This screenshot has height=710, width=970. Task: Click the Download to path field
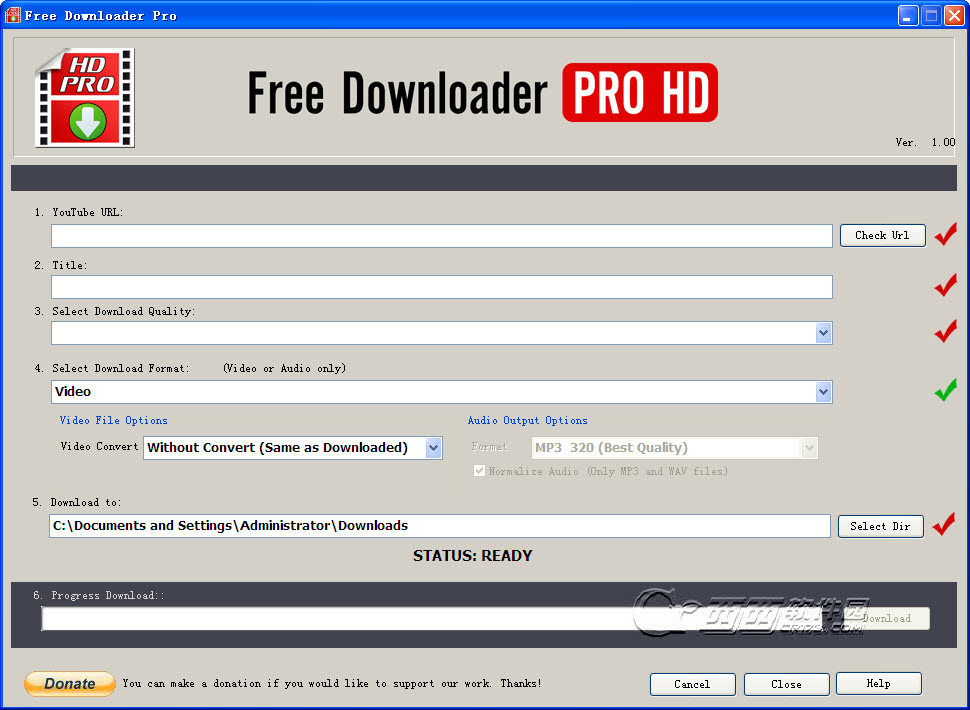(440, 526)
